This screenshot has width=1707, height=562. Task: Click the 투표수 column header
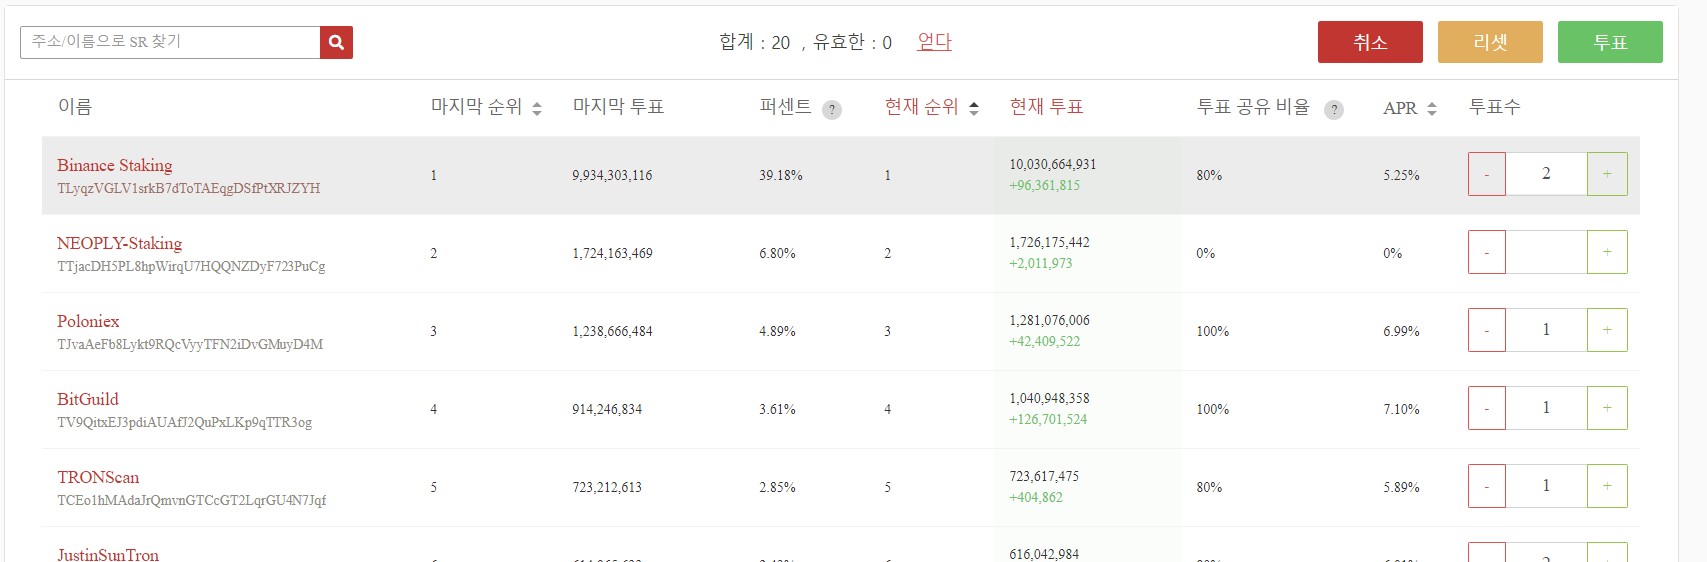coord(1494,107)
